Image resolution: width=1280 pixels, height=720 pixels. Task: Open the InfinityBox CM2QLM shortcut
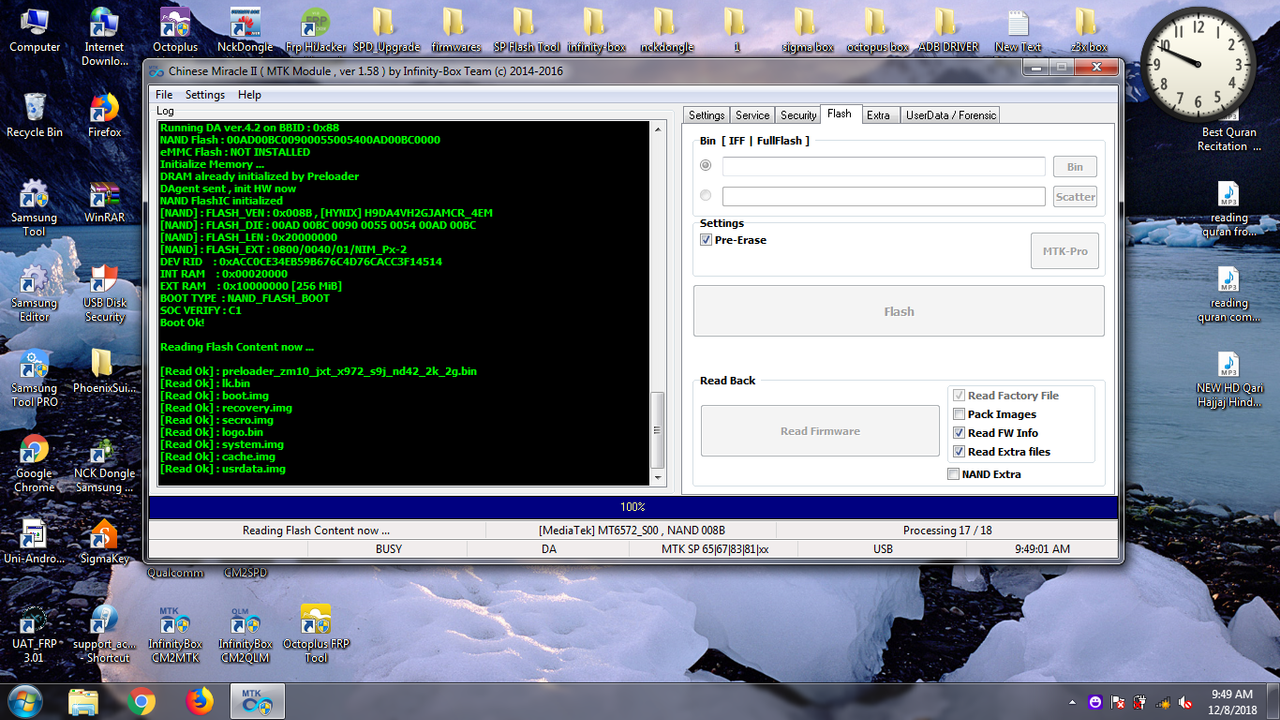245,634
